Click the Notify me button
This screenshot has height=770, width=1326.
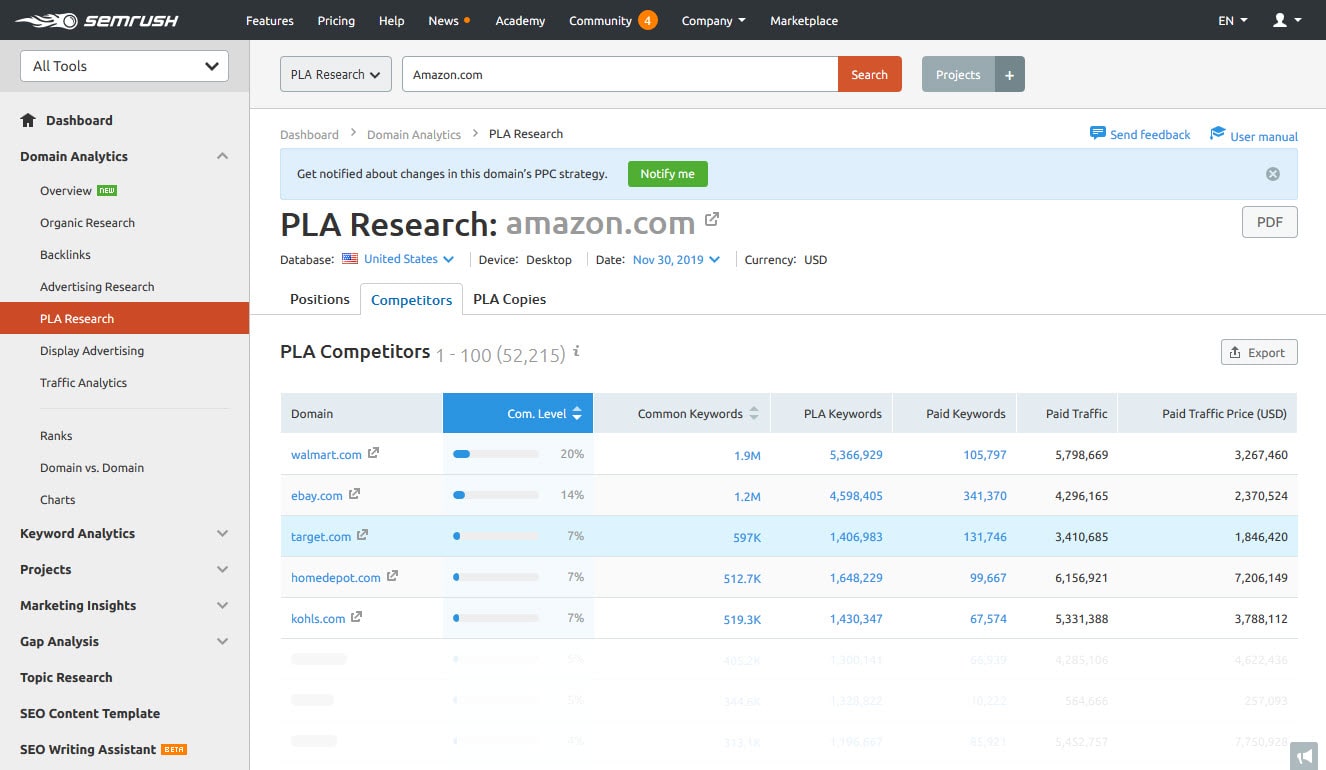coord(667,173)
